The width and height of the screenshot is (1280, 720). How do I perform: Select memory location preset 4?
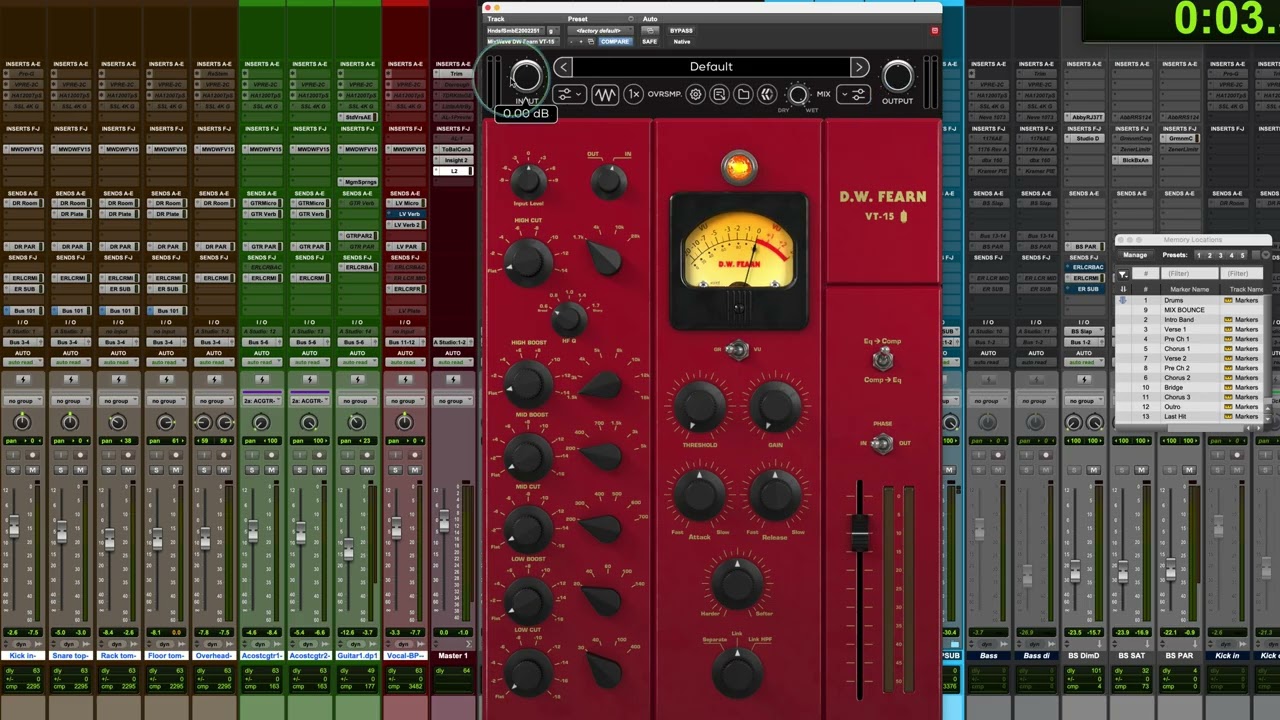point(1232,255)
